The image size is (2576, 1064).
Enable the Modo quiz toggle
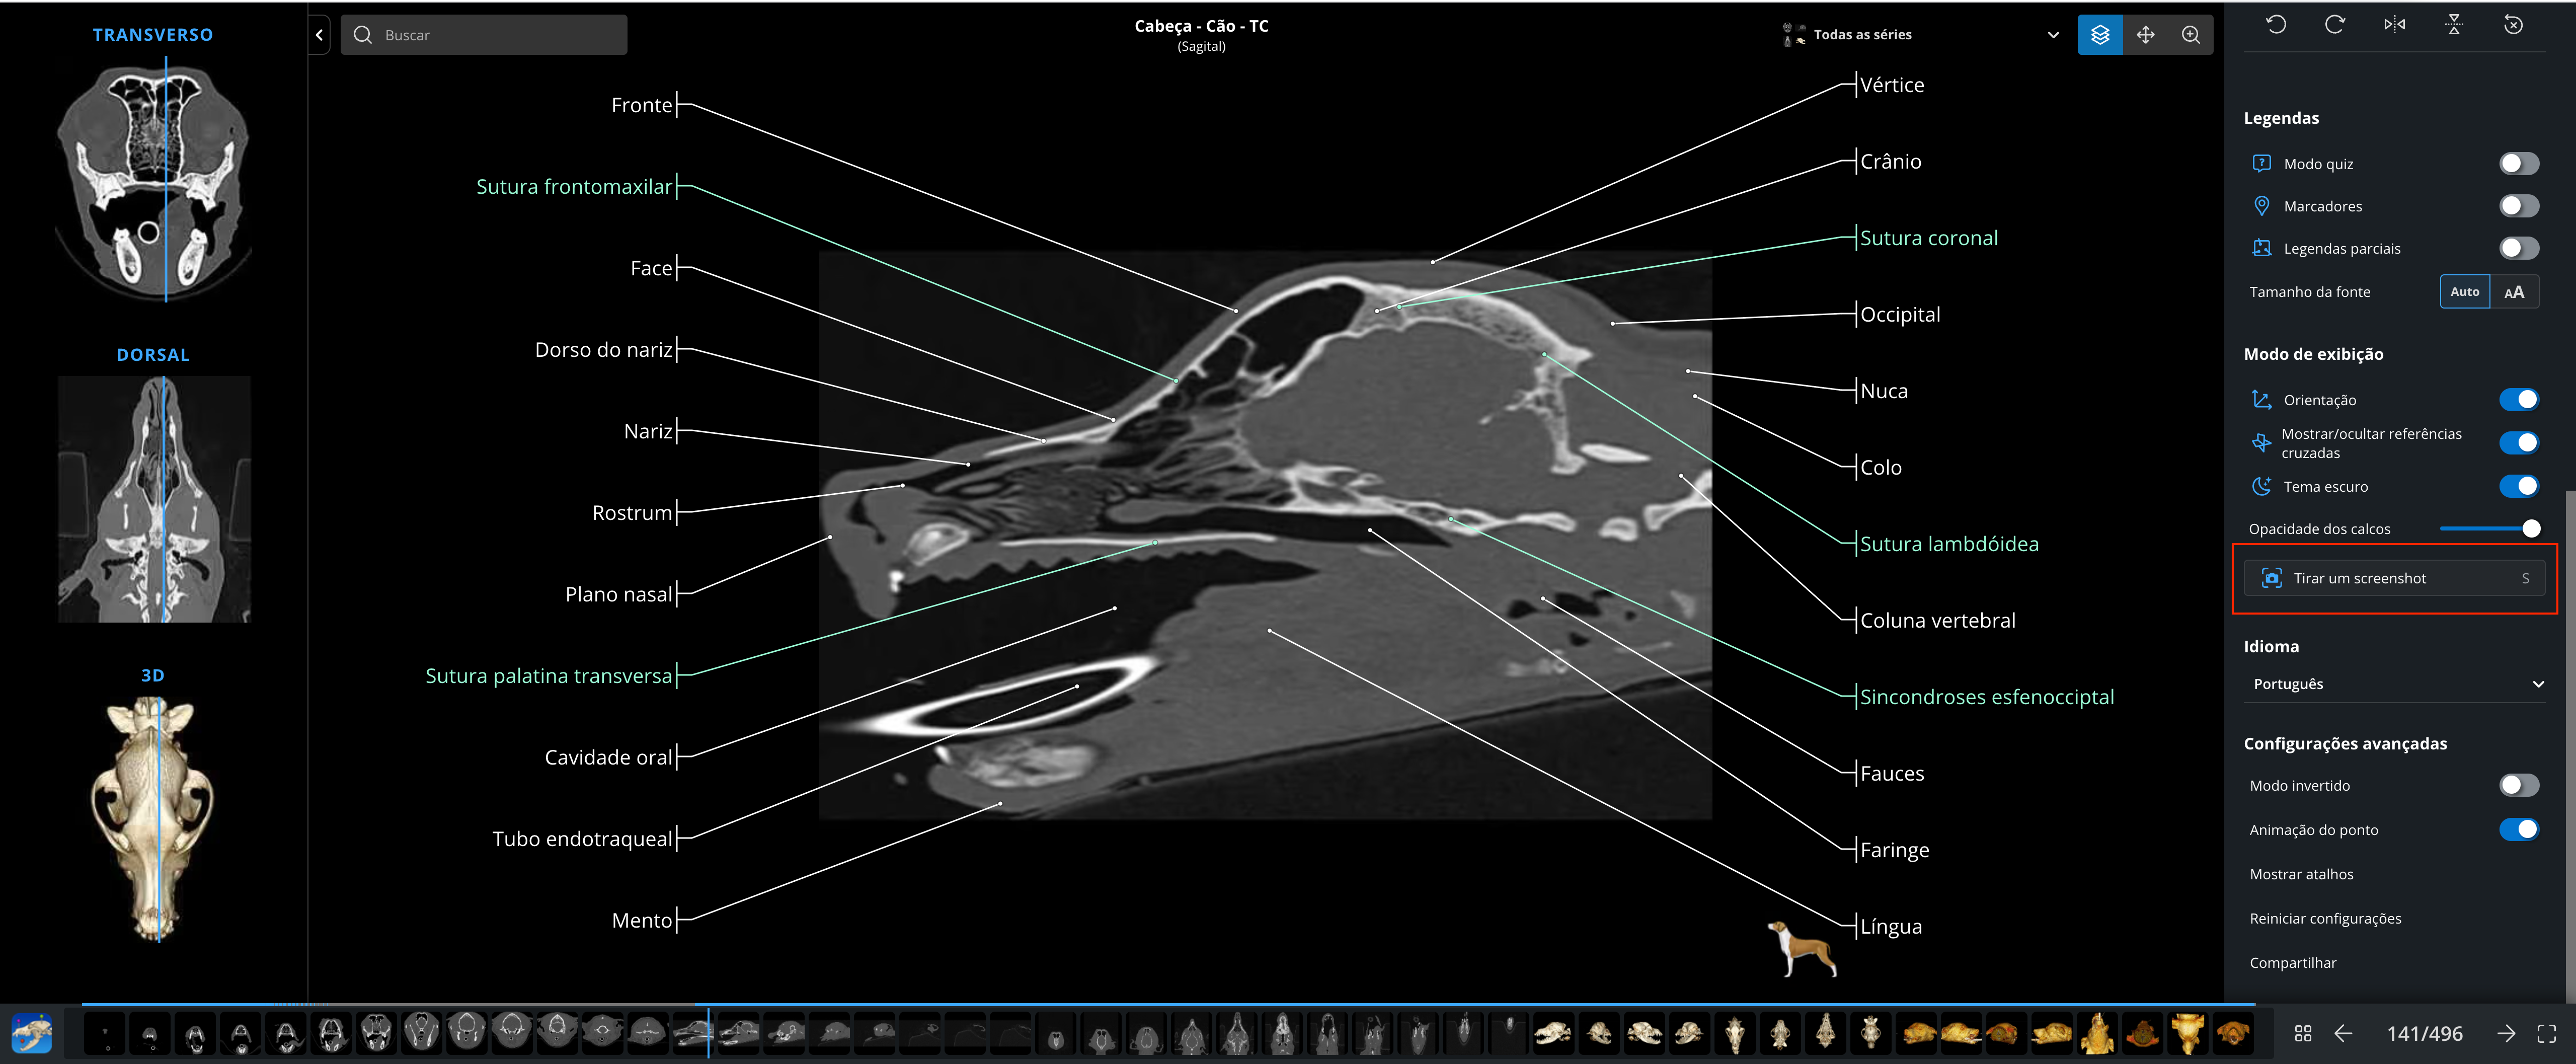[x=2518, y=163]
